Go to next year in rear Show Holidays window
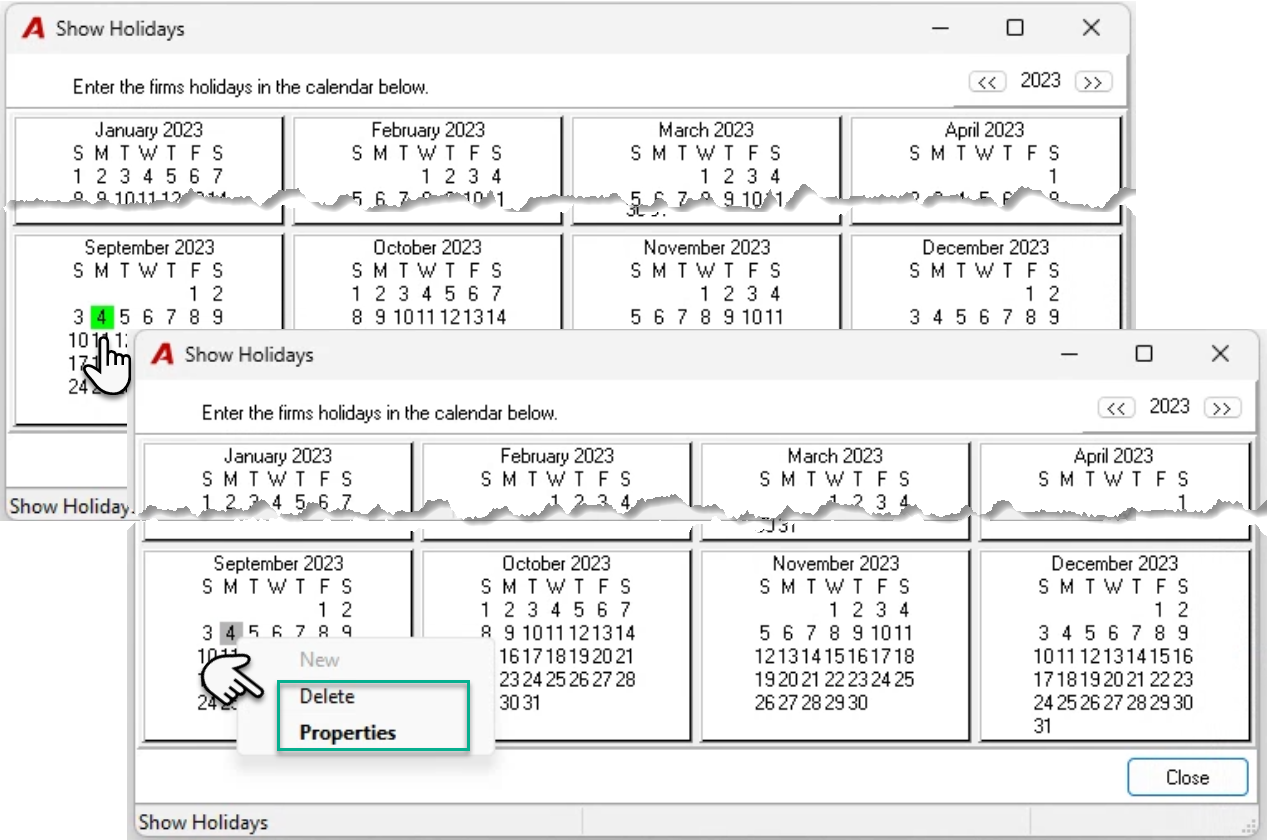The image size is (1267, 840). click(1093, 82)
